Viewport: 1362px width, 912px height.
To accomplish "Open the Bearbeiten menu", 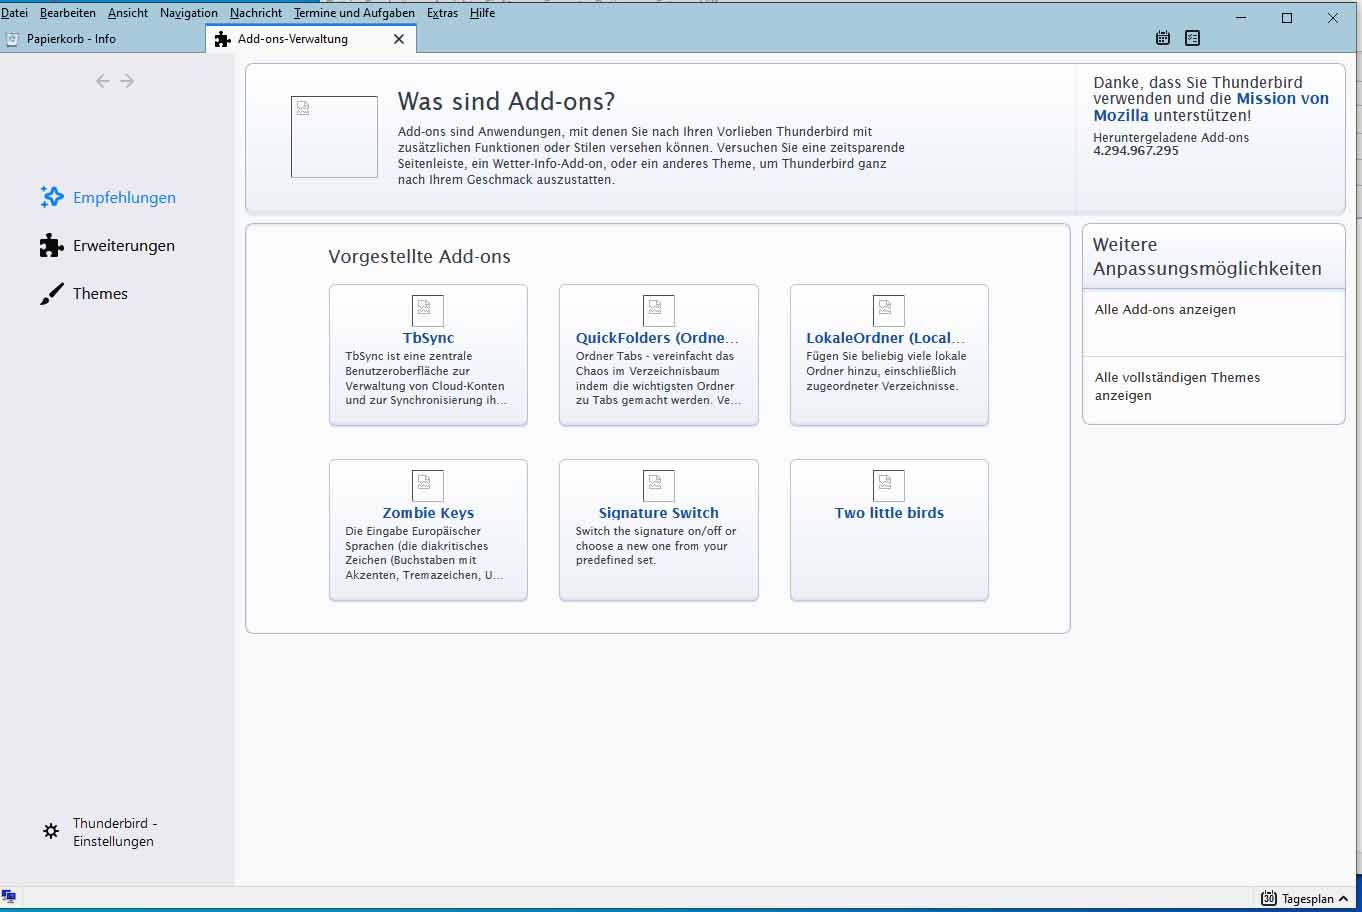I will (68, 13).
